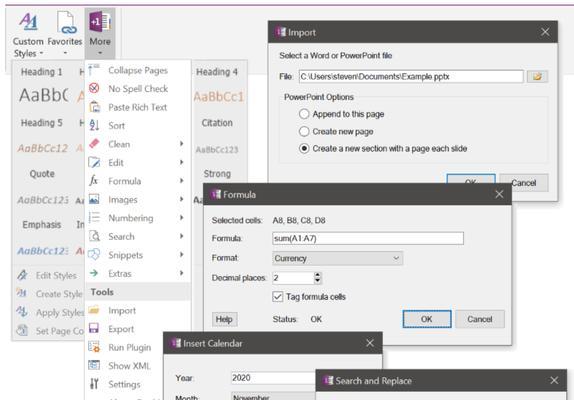Image resolution: width=574 pixels, height=400 pixels.
Task: Select Append to this page option
Action: click(x=304, y=114)
